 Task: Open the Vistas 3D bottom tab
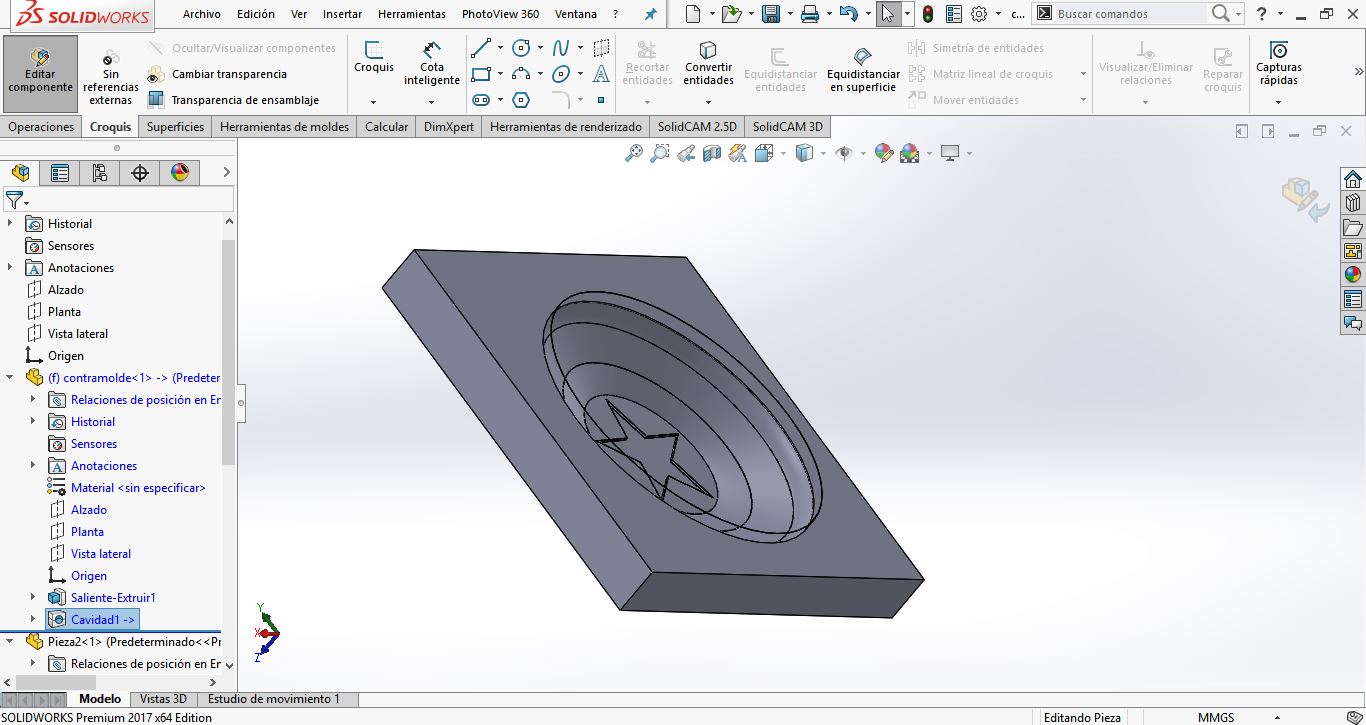(163, 699)
